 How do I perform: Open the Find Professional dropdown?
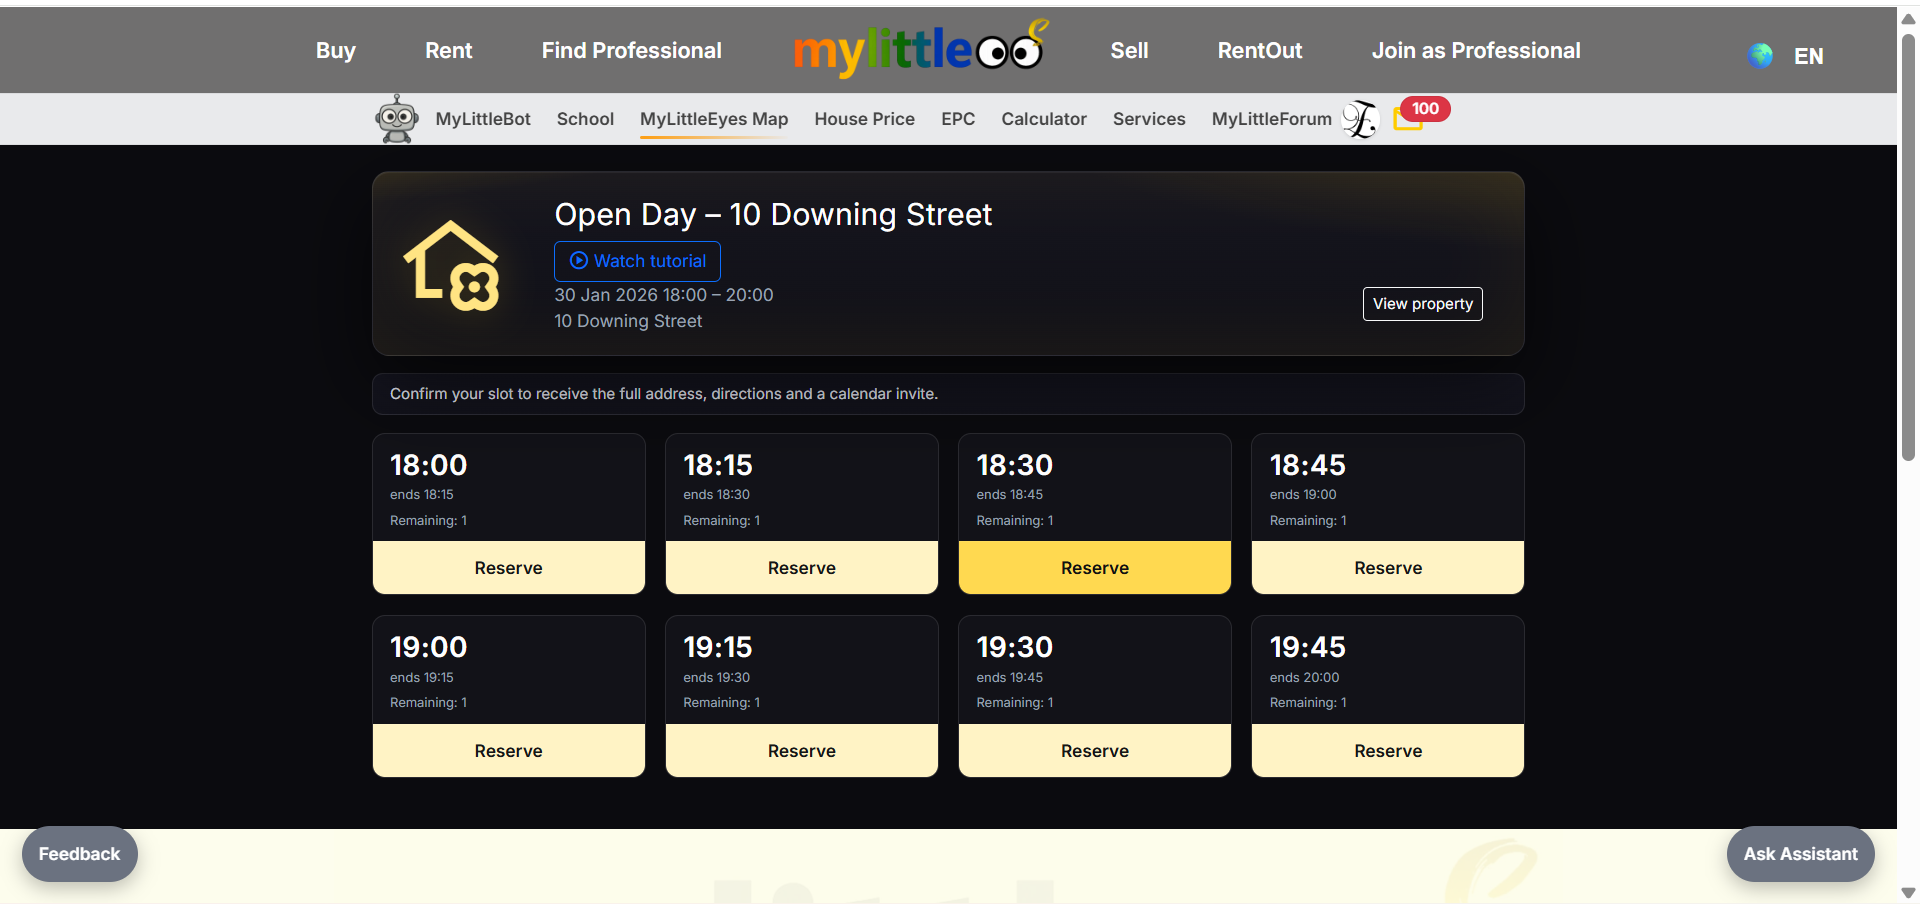tap(631, 49)
